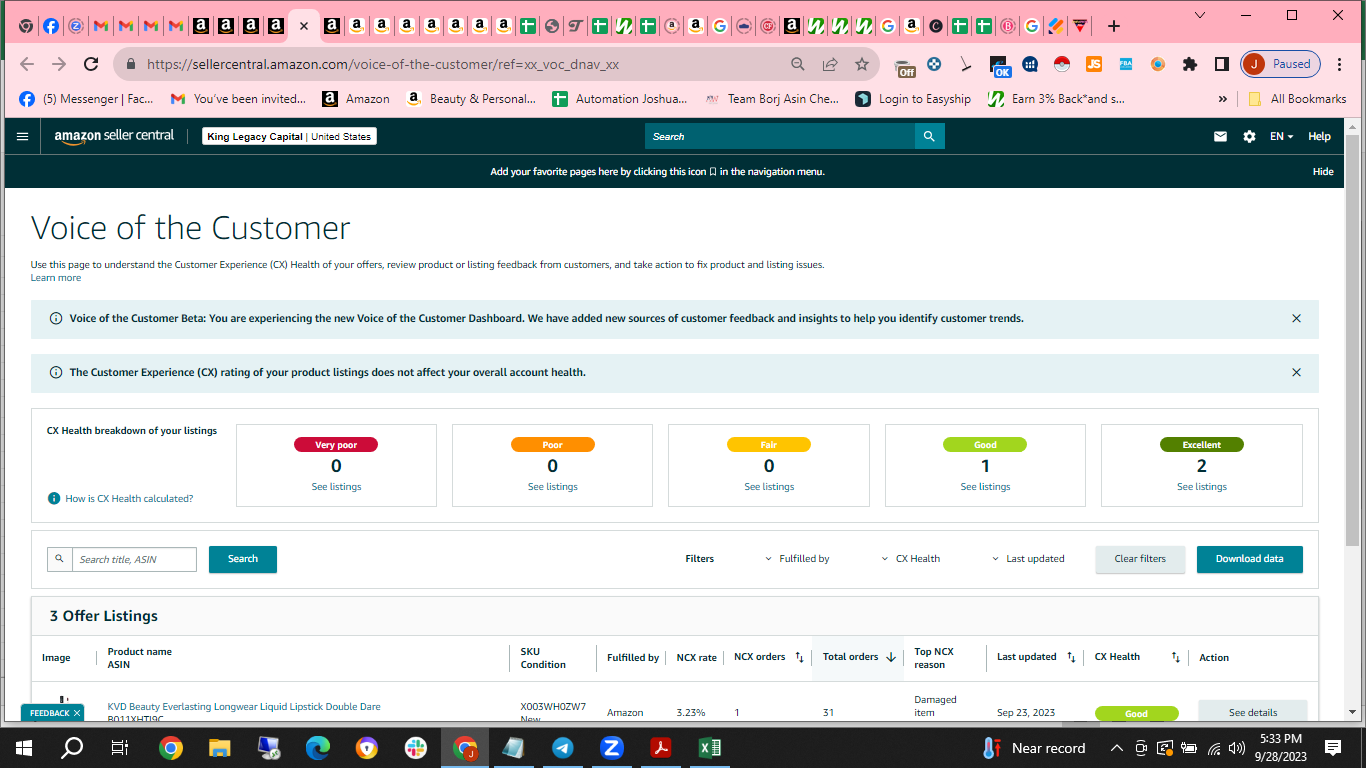Open Slack from the taskbar
Viewport: 1366px width, 768px height.
(415, 747)
